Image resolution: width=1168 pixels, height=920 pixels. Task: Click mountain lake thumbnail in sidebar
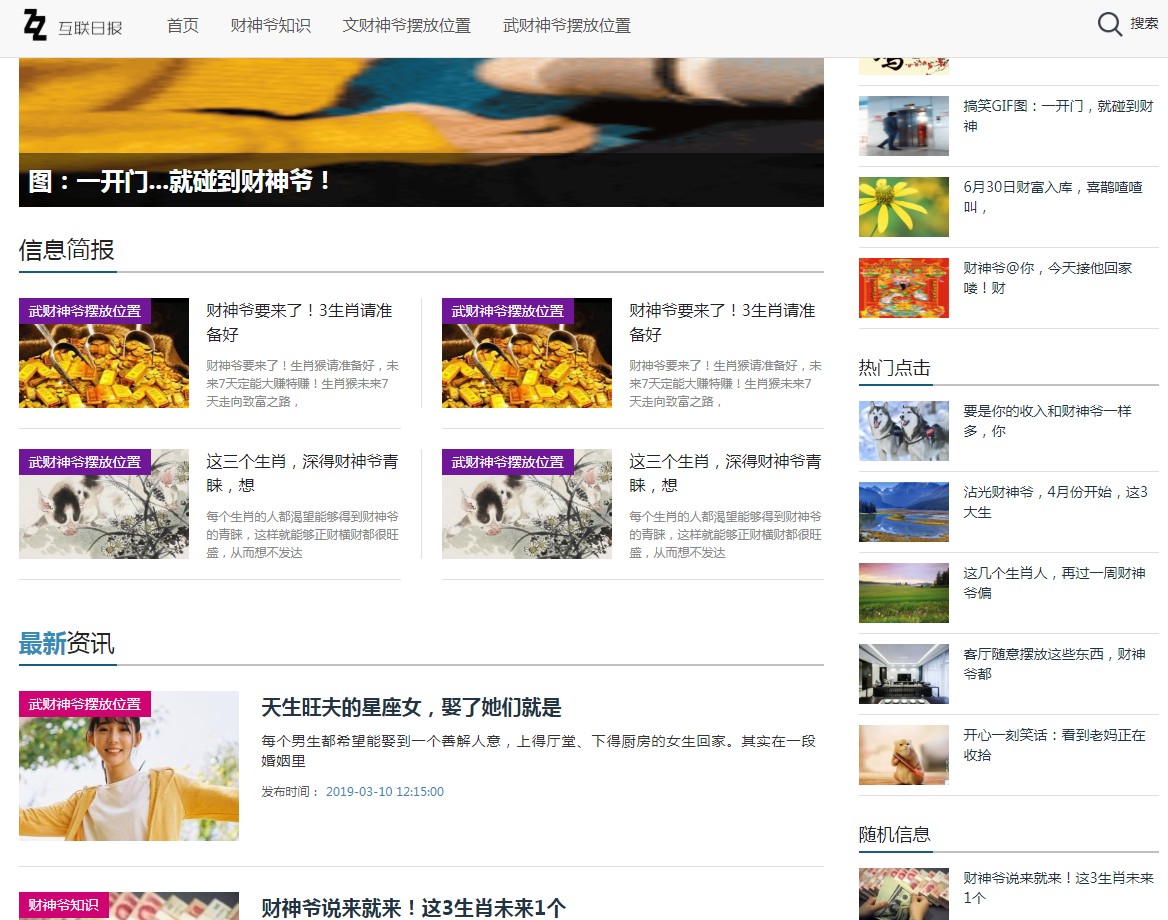(904, 512)
